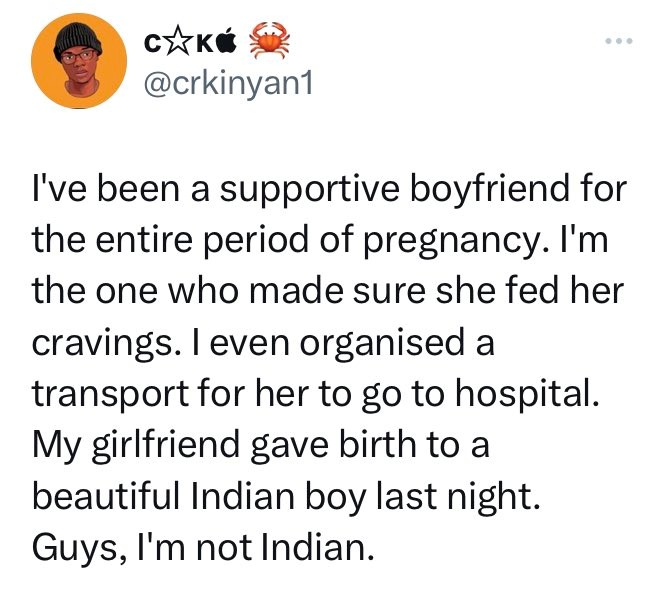665x611 pixels.
Task: Select the word "hospital" in the tweet body
Action: tap(528, 396)
